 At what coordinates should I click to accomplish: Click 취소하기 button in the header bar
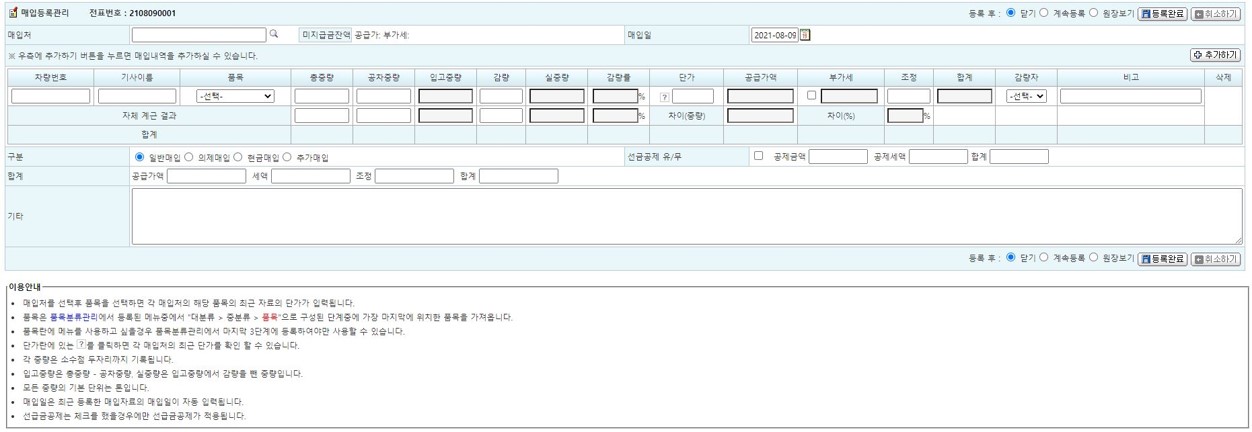pos(1216,13)
